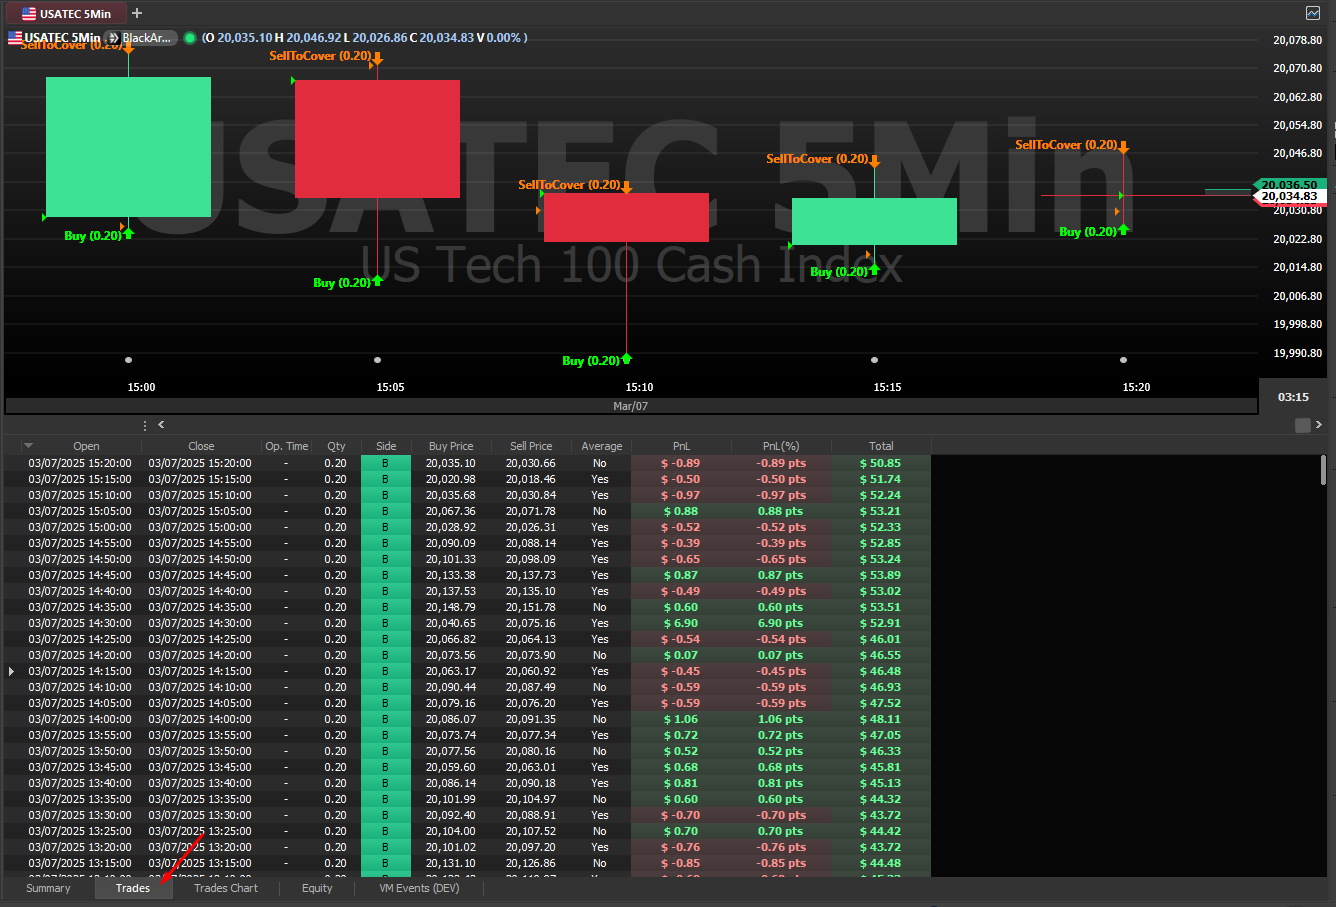Toggle the BlackAr... strategy pill on chart
This screenshot has height=907, width=1336.
(x=141, y=38)
